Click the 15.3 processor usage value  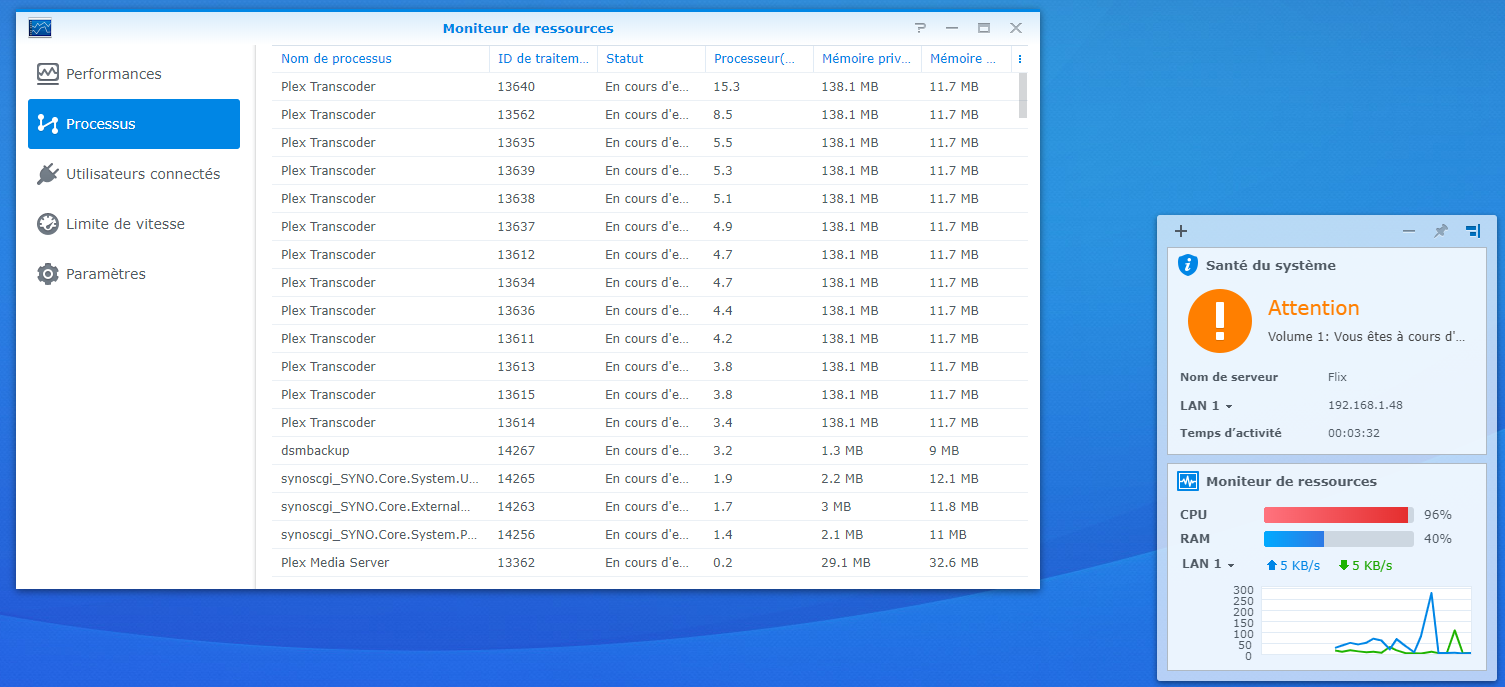(726, 87)
